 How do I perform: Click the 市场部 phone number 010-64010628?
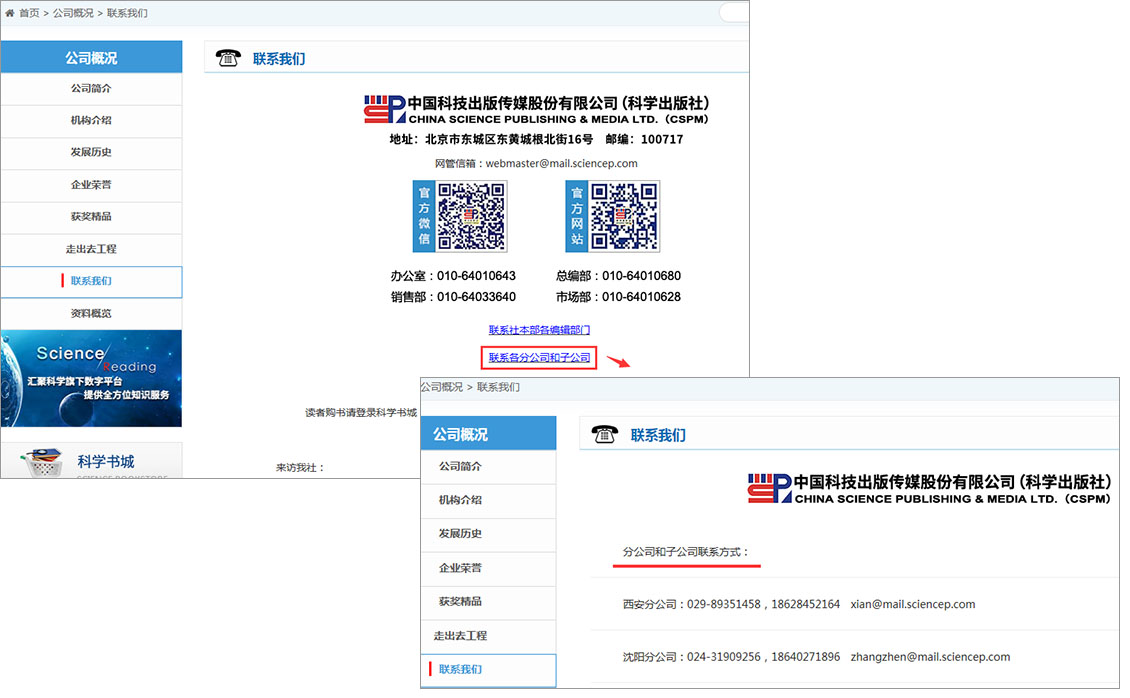click(641, 297)
